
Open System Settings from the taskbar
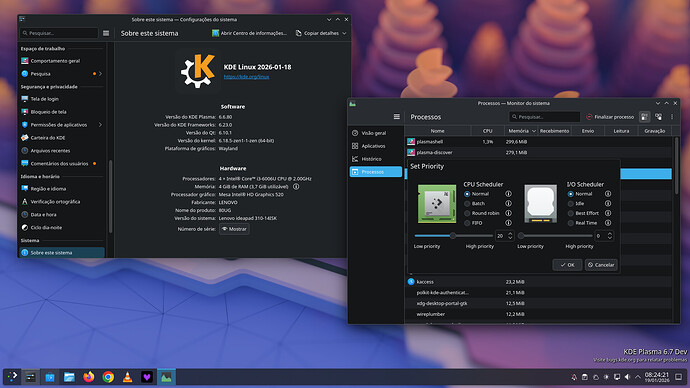pos(30,377)
